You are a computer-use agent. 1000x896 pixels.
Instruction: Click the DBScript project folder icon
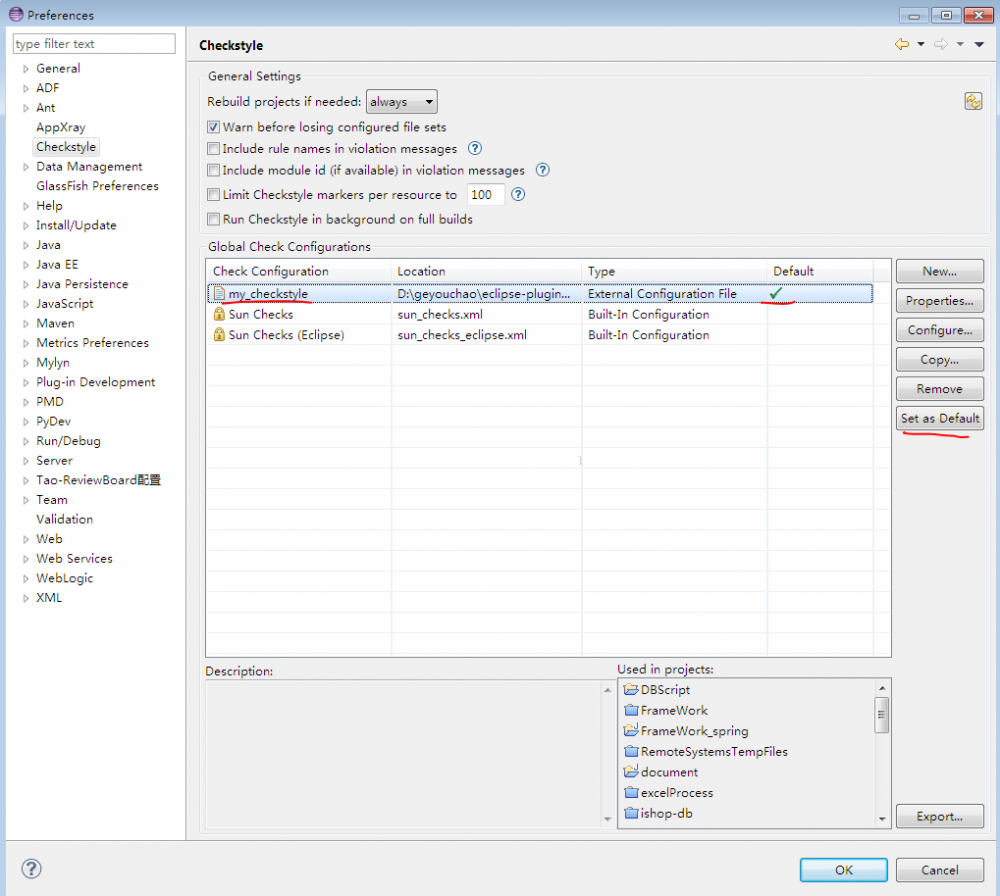tap(631, 689)
